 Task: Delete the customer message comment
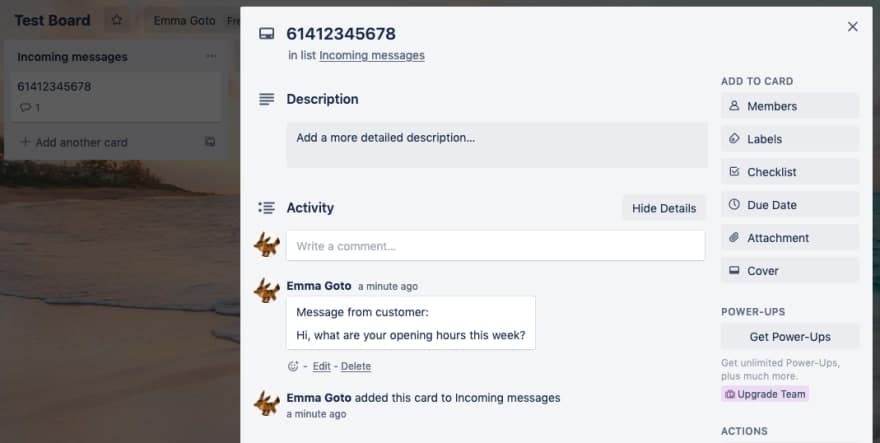pos(355,367)
